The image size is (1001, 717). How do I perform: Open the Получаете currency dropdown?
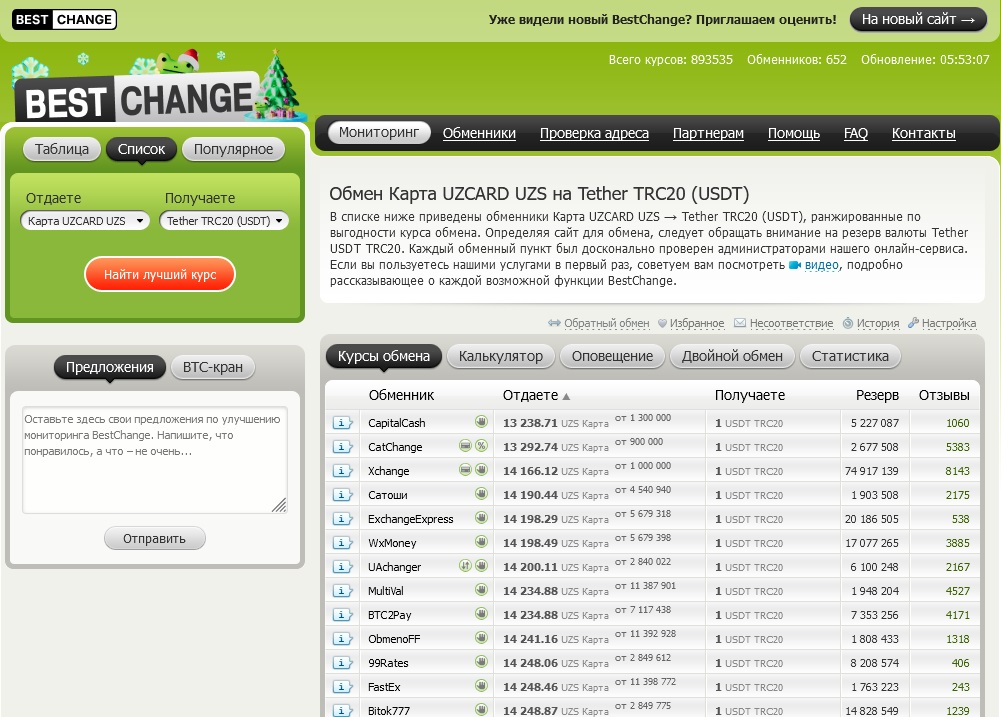224,221
